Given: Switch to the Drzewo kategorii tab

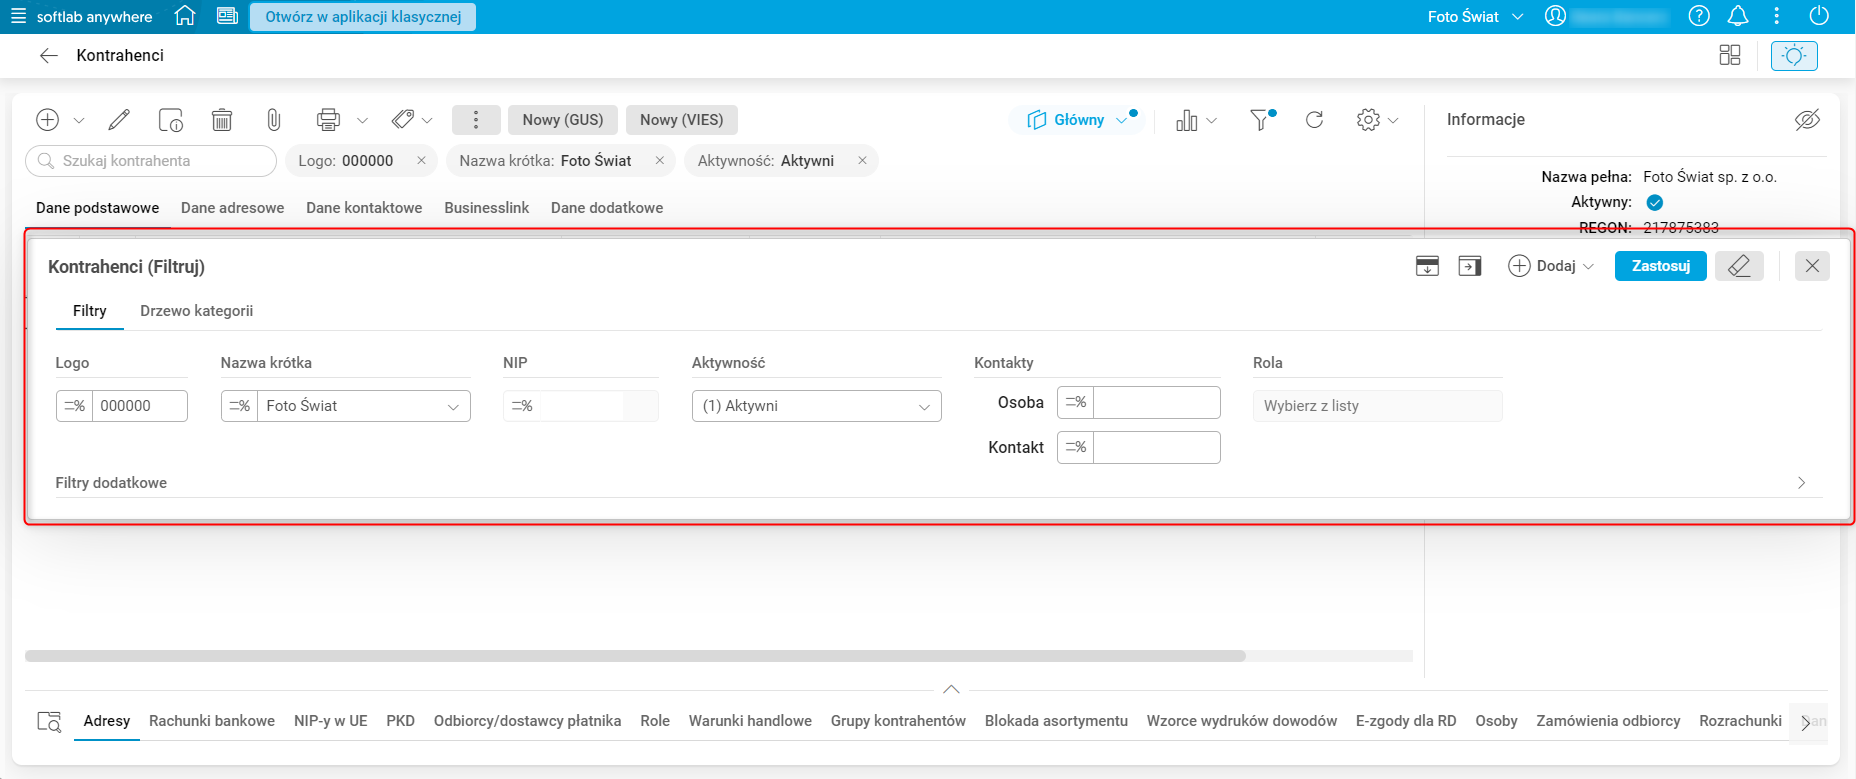Looking at the screenshot, I should tap(197, 311).
